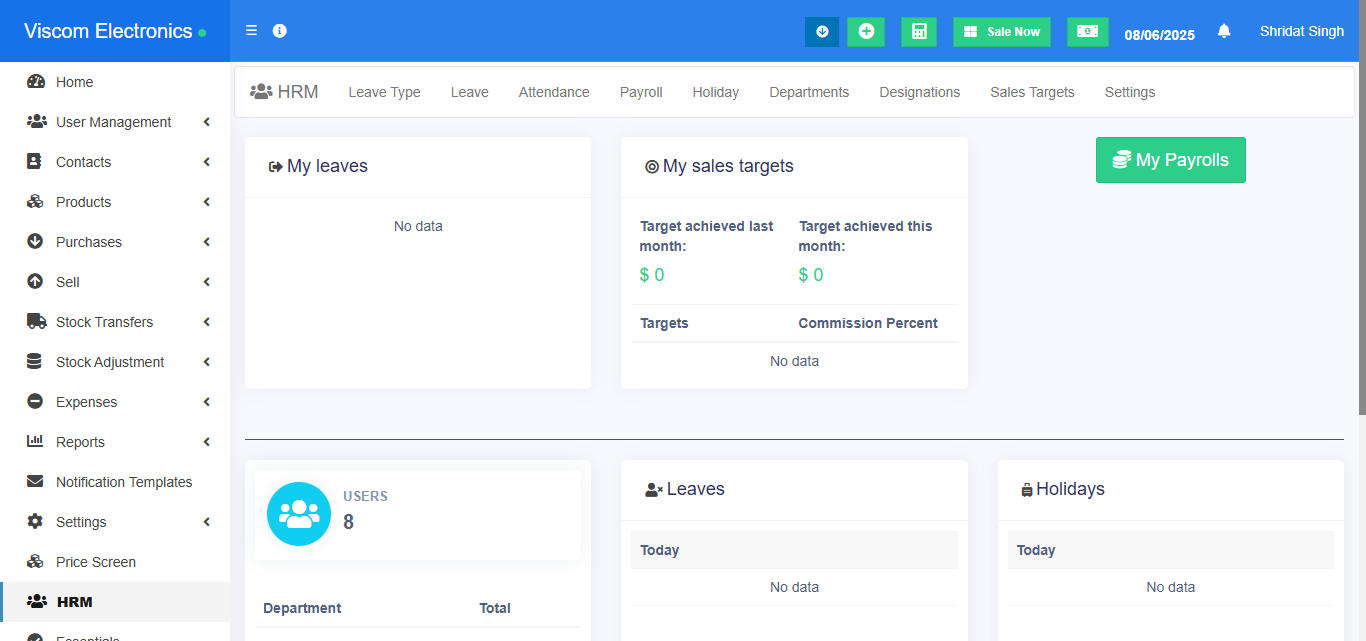Go to Home in the sidebar
Viewport: 1366px width, 641px height.
coord(74,82)
